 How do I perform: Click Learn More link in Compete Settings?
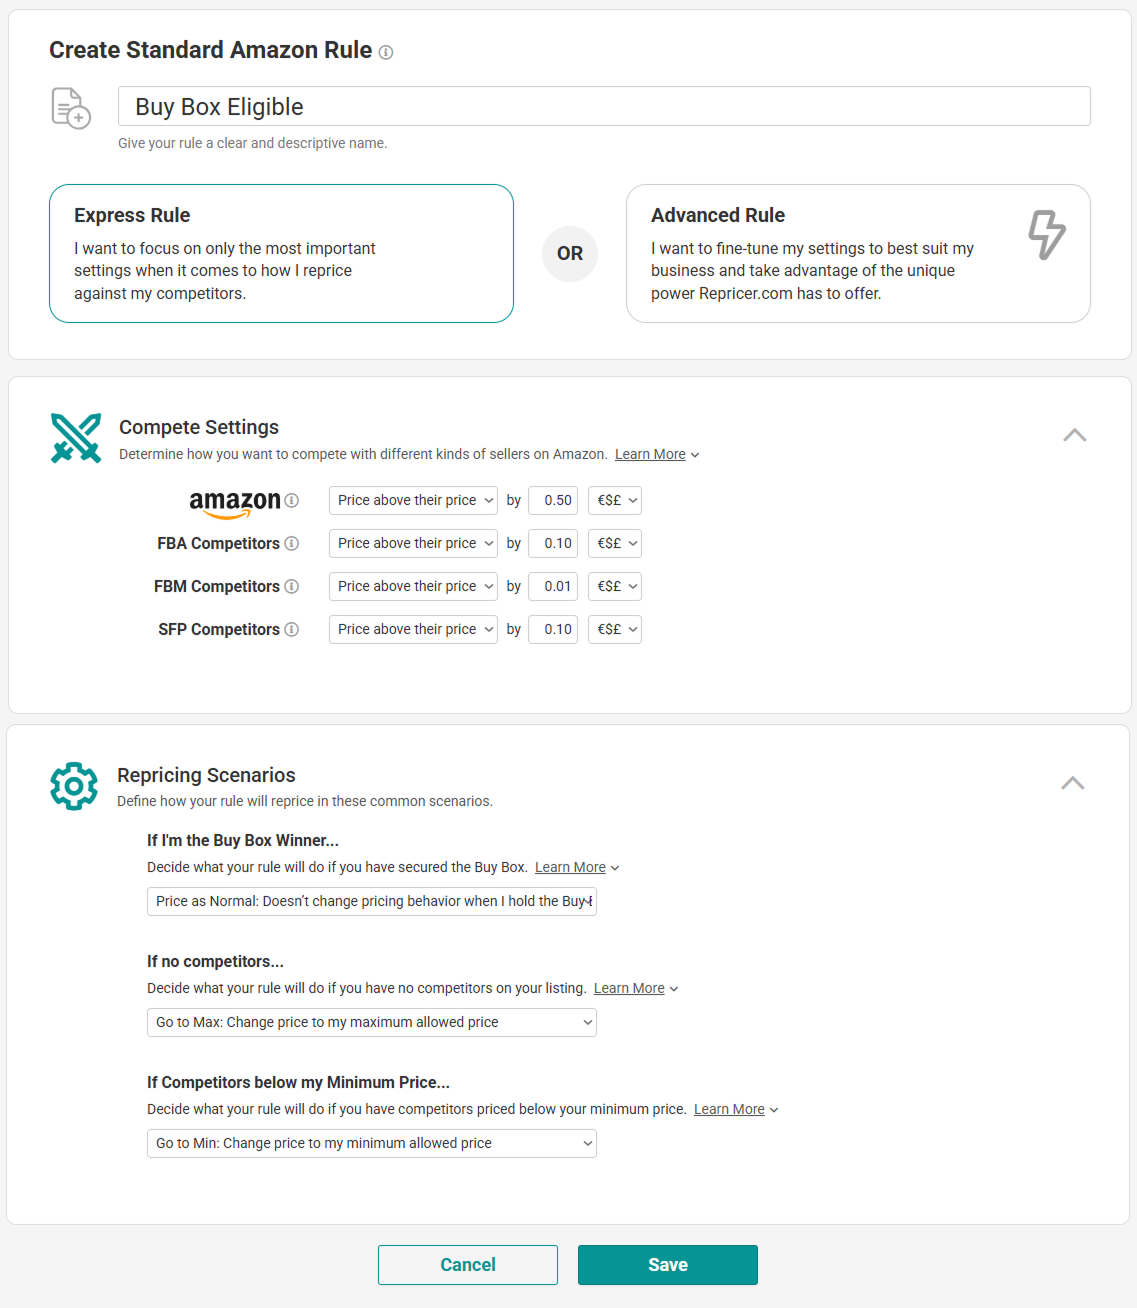(650, 454)
